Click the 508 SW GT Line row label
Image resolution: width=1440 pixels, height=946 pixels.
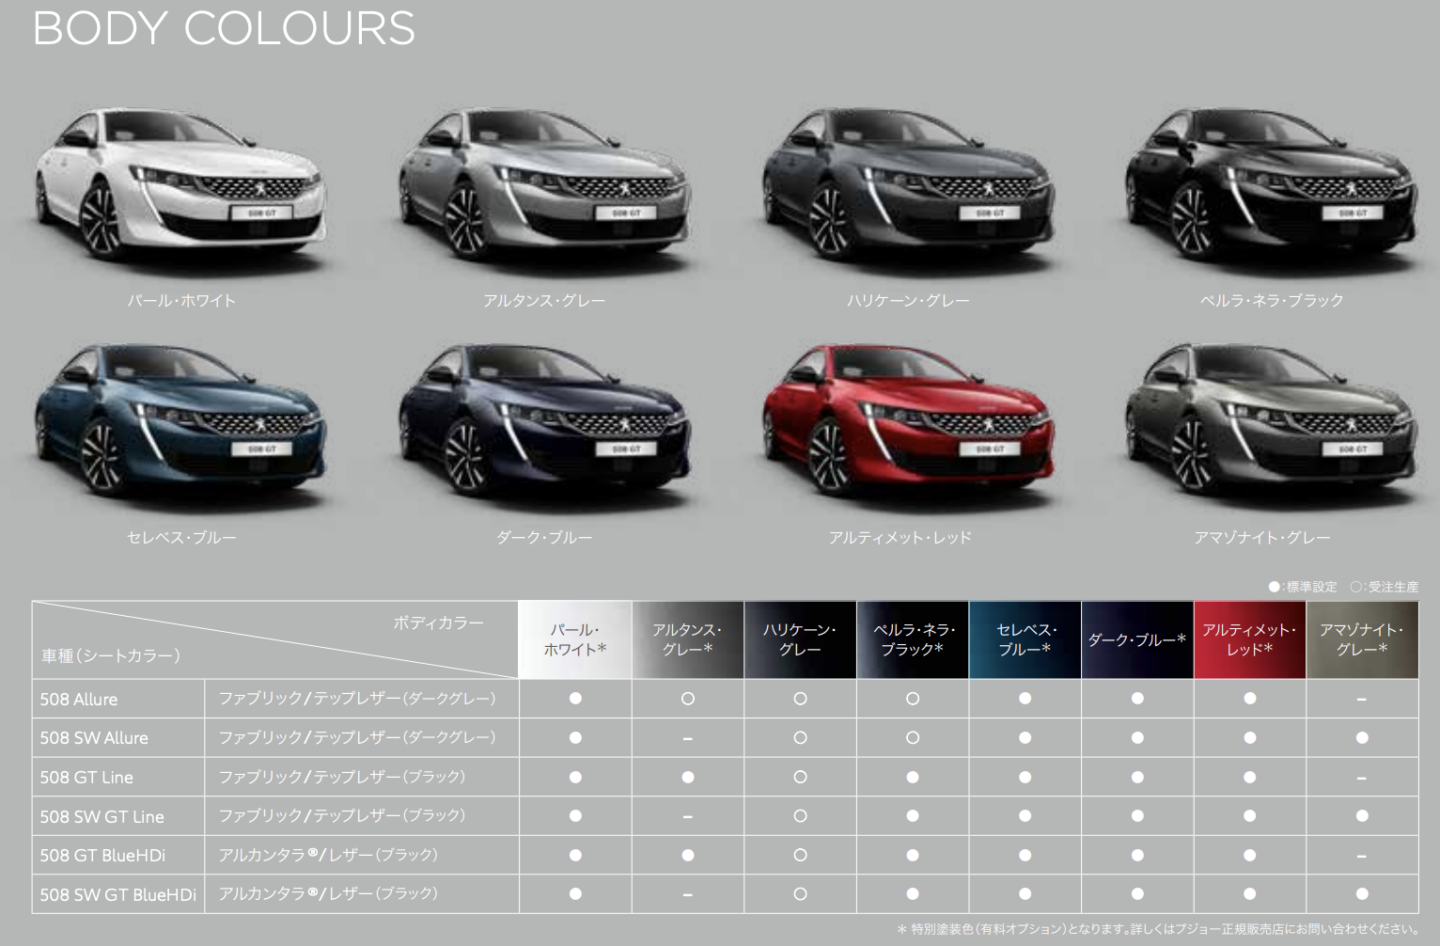click(102, 816)
